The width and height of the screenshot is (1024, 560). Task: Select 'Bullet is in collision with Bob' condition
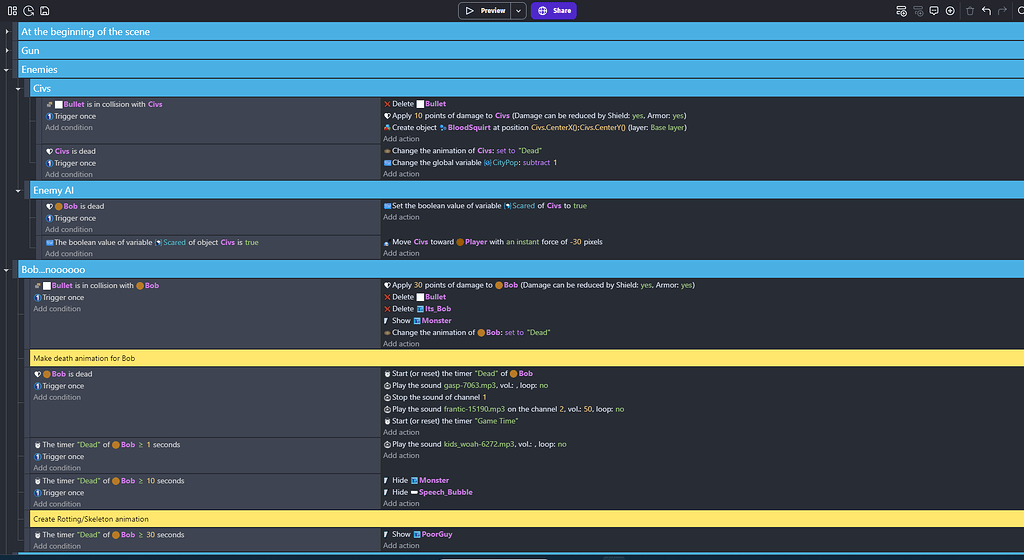[x=96, y=286]
